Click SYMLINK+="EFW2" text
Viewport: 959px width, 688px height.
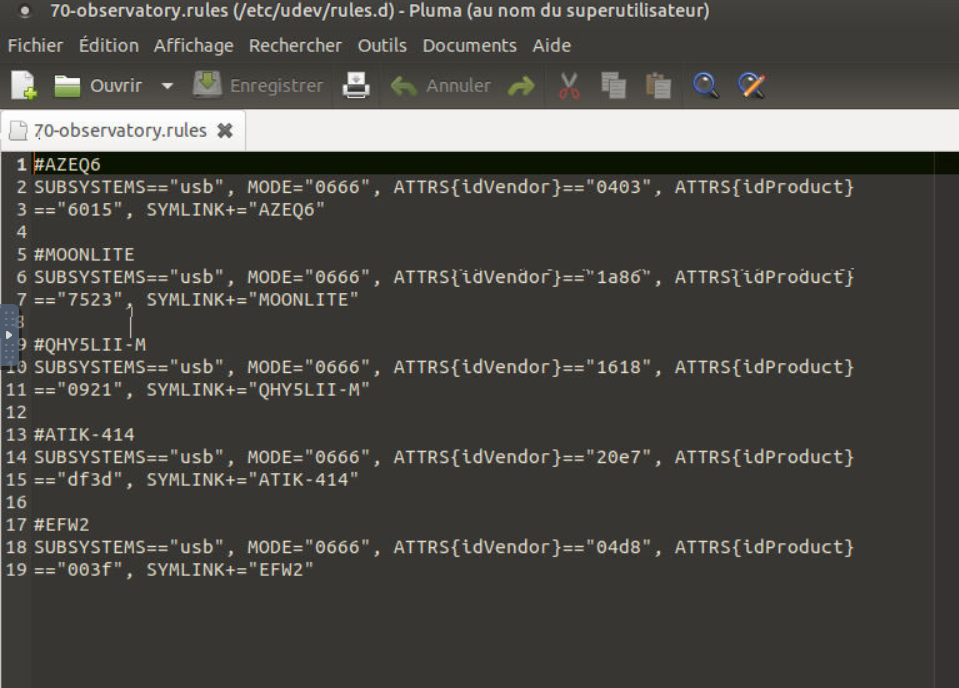[x=230, y=569]
